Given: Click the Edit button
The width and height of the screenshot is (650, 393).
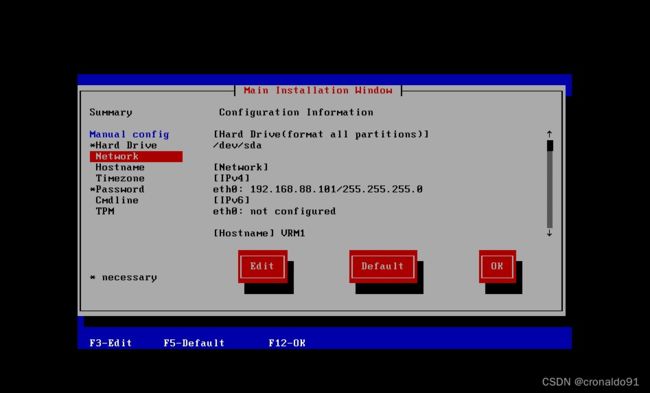Looking at the screenshot, I should click(262, 266).
